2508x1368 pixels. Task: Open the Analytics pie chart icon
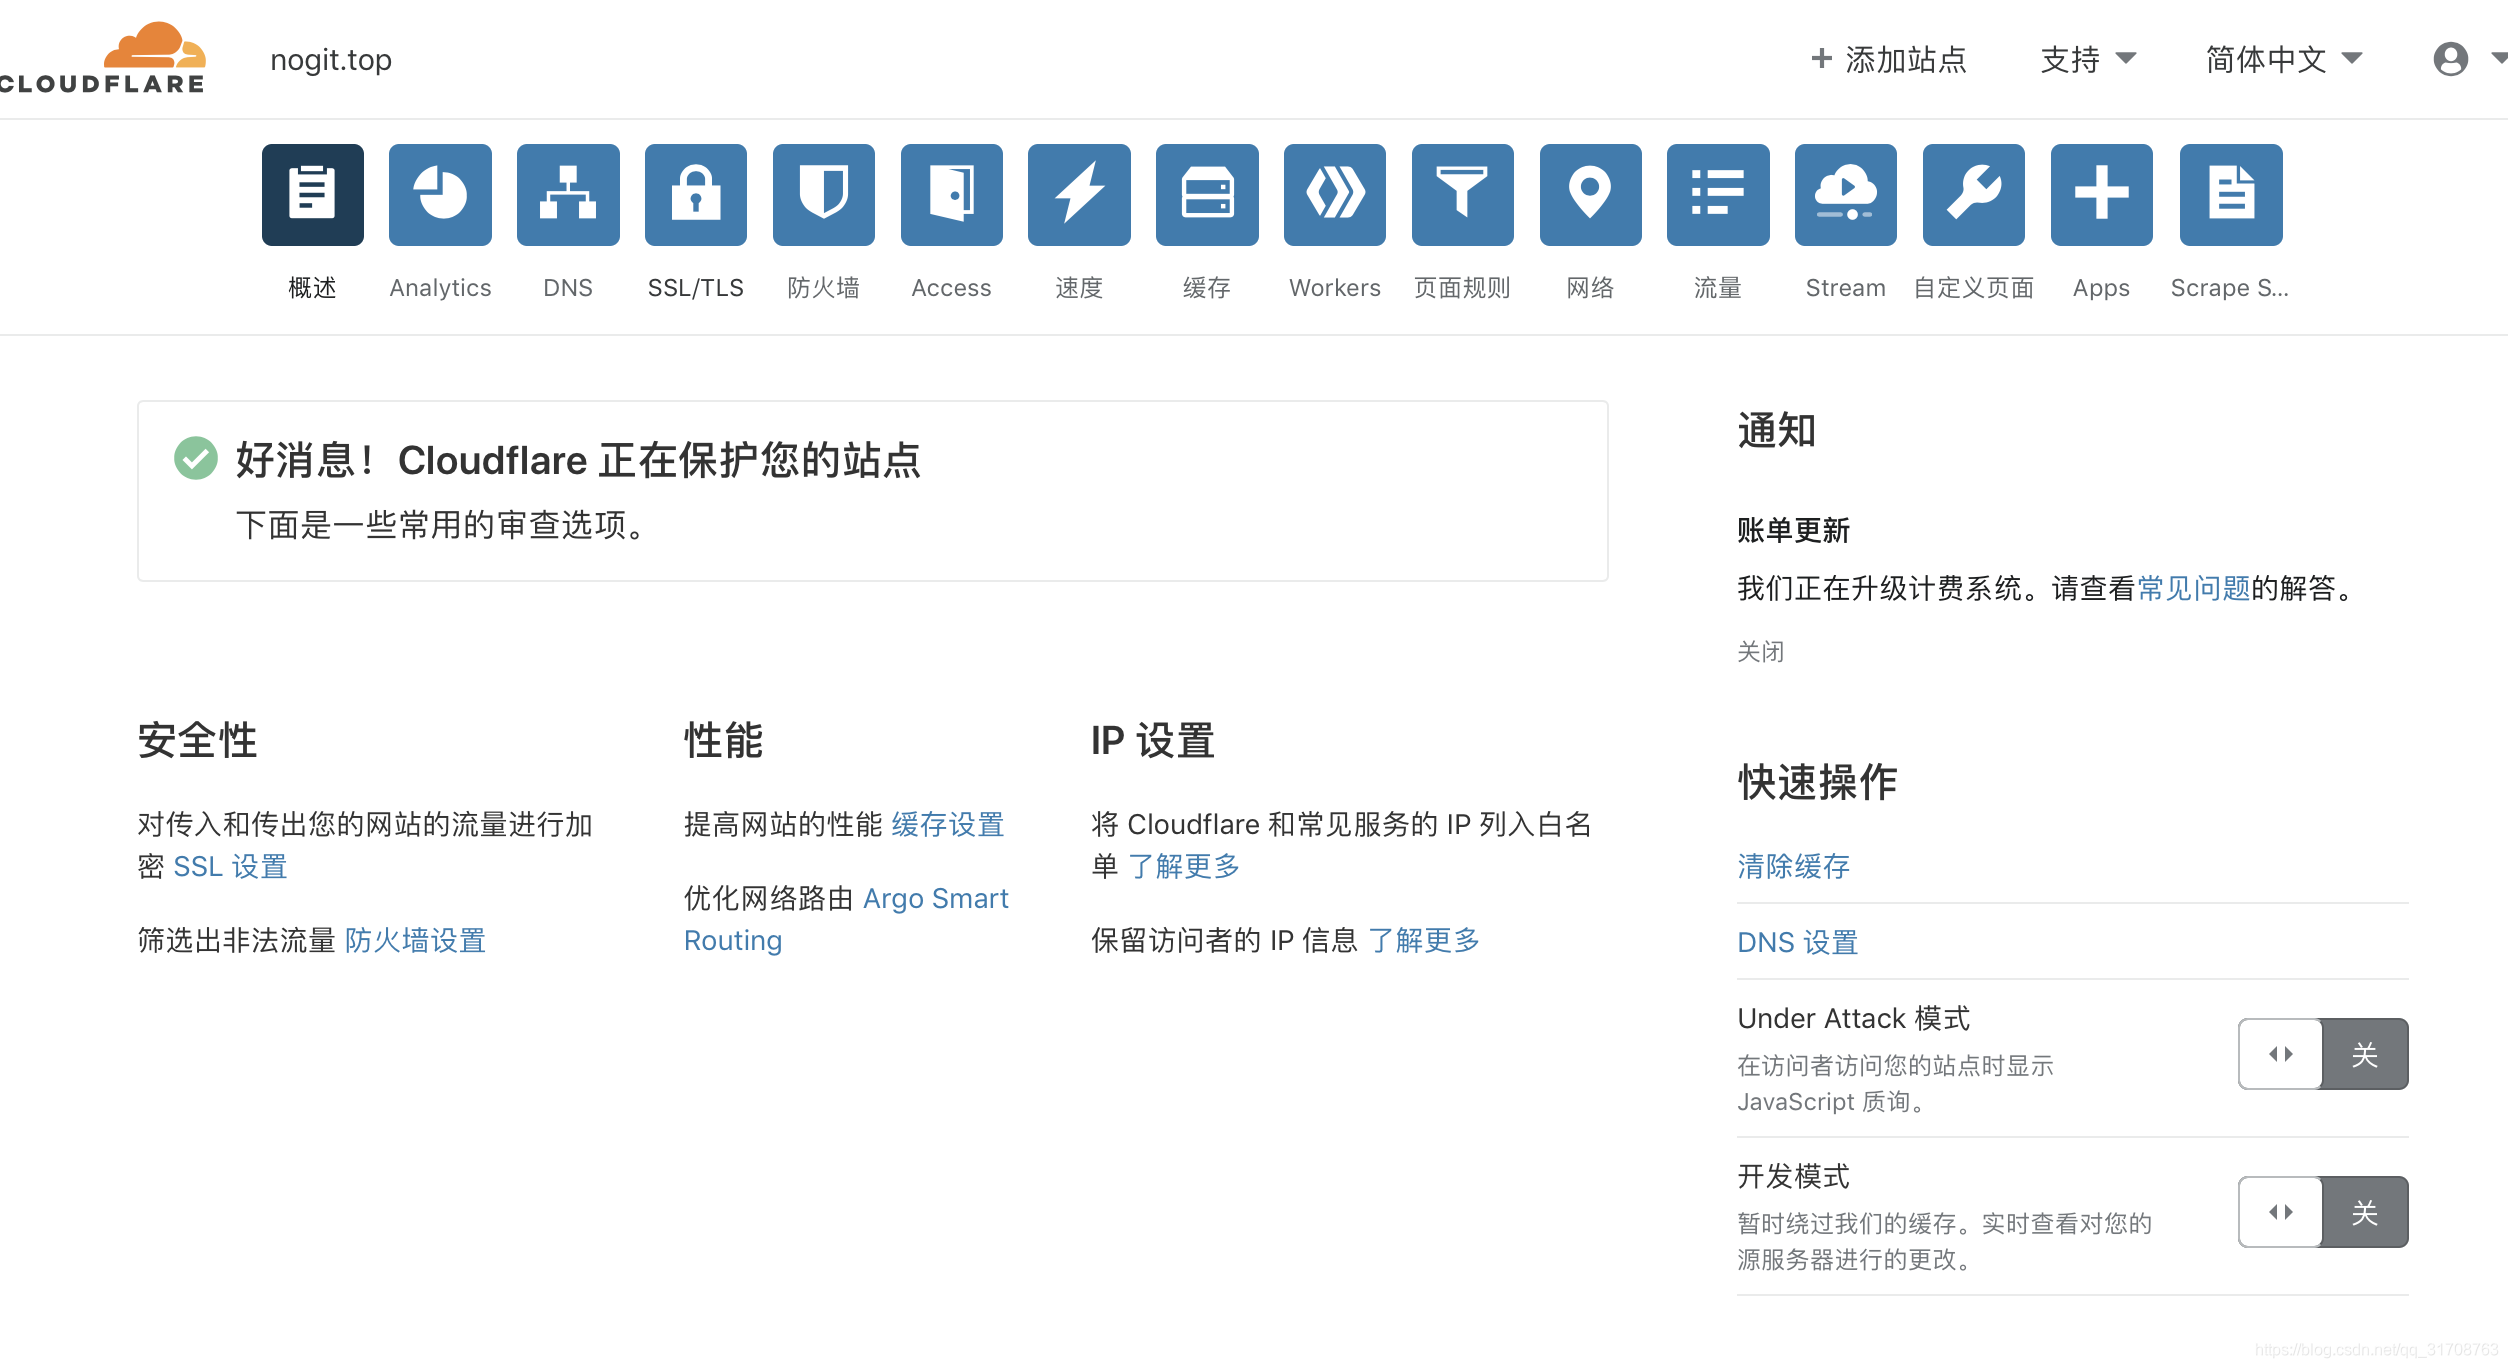(x=440, y=194)
